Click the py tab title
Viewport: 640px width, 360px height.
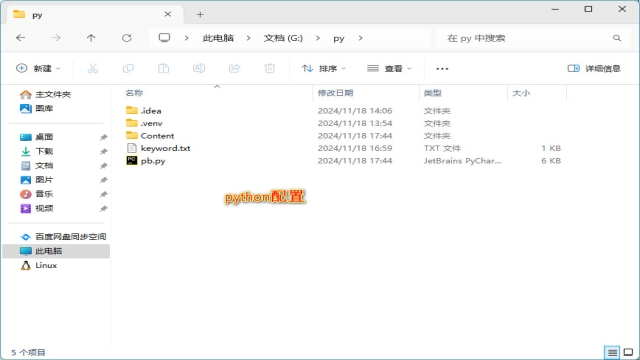(37, 15)
